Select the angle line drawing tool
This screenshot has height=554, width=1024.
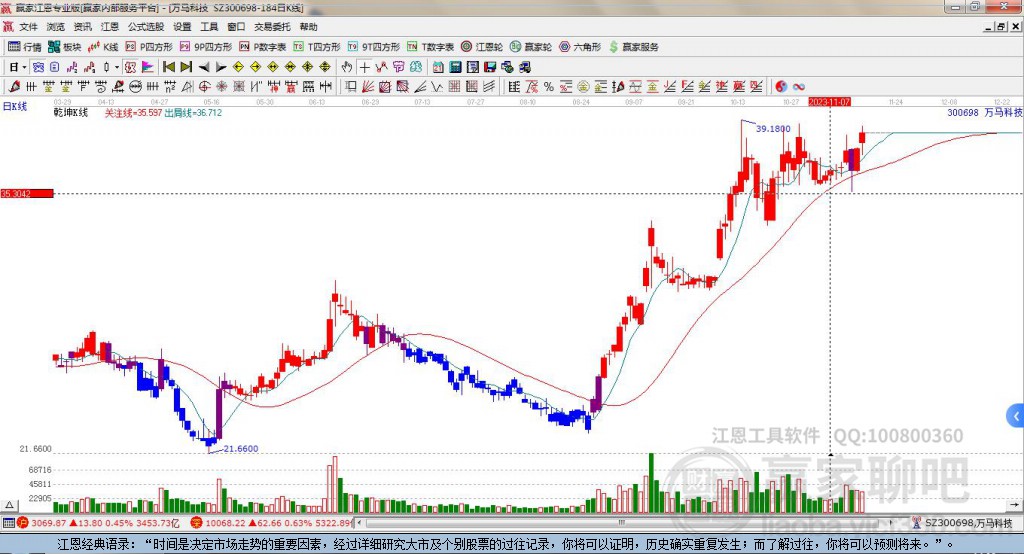click(420, 87)
